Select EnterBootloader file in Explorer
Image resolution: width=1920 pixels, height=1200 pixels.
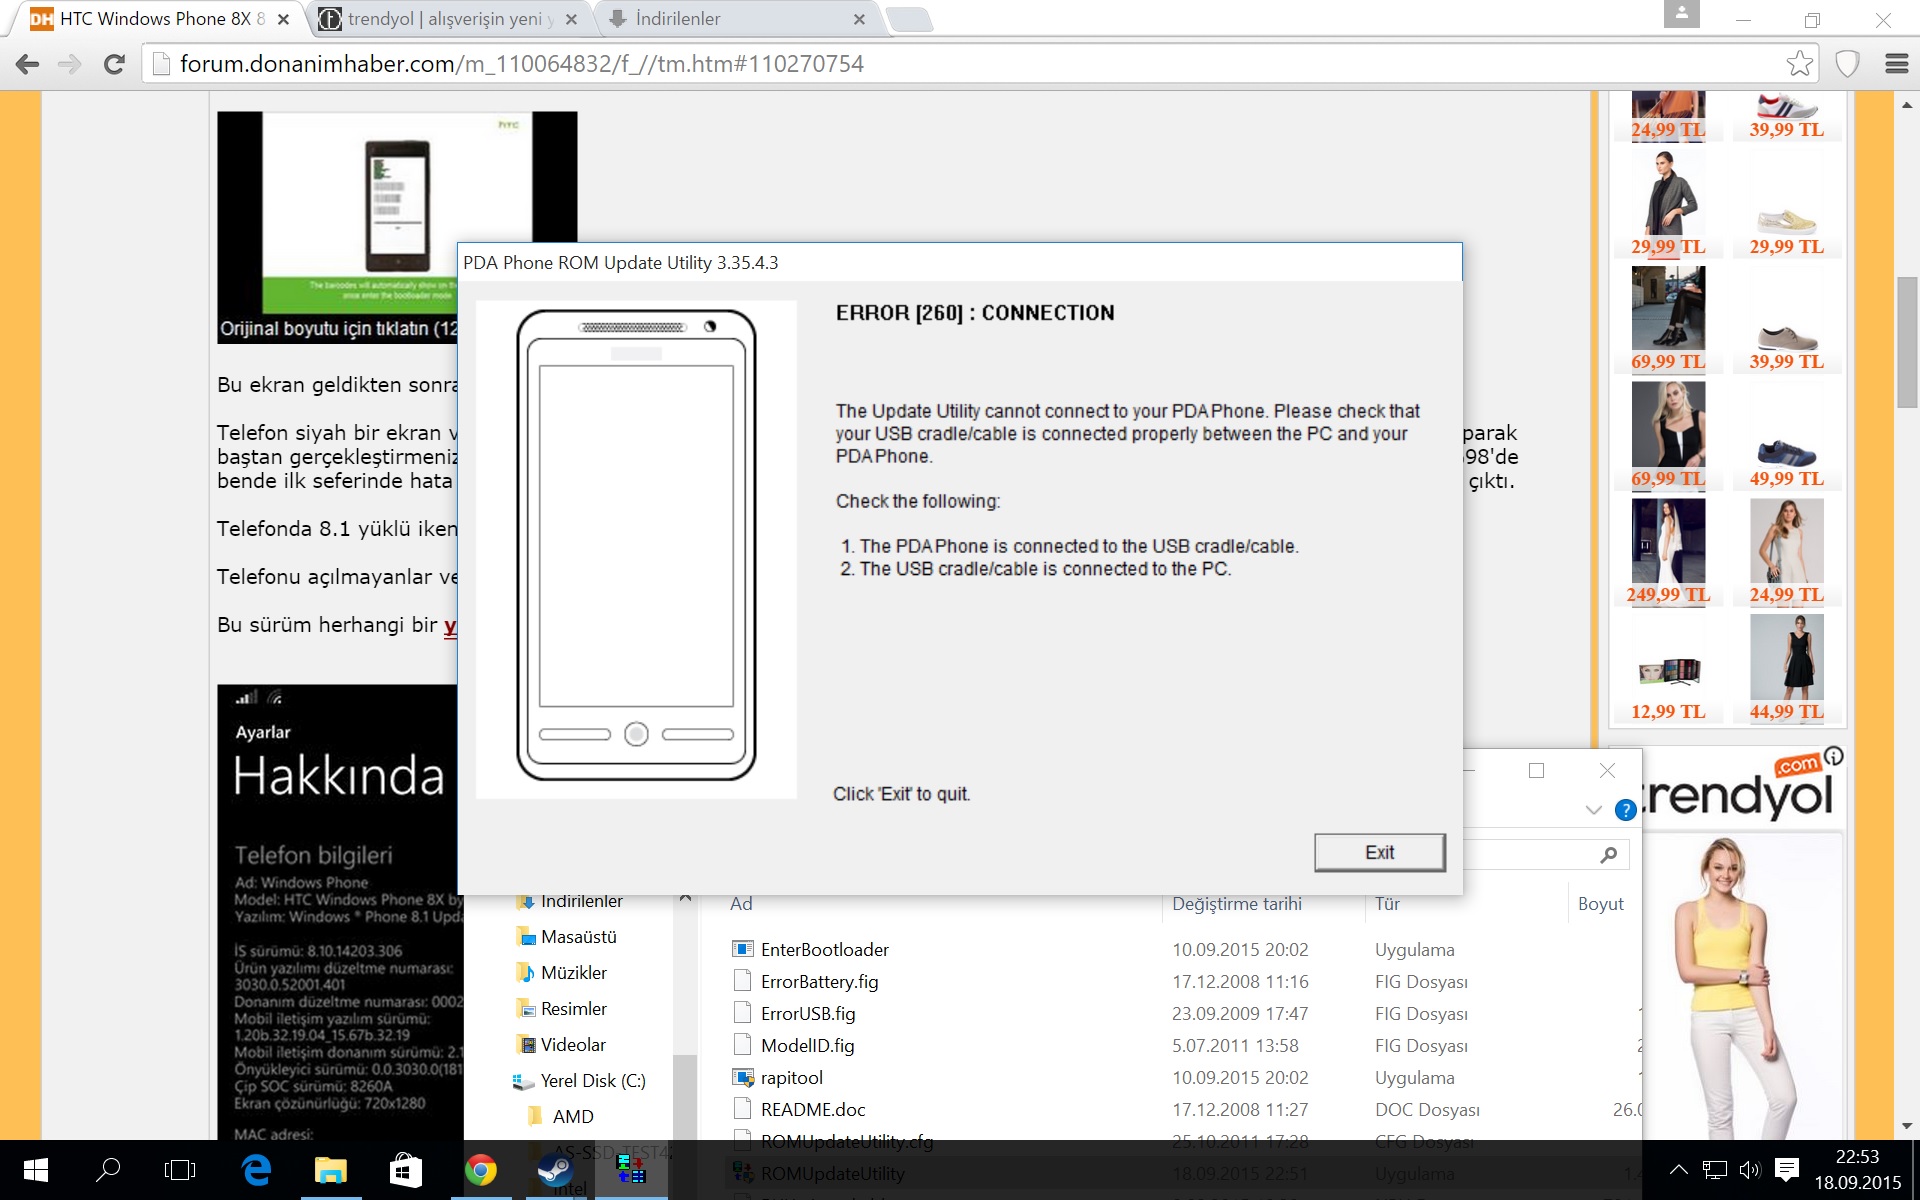point(824,949)
